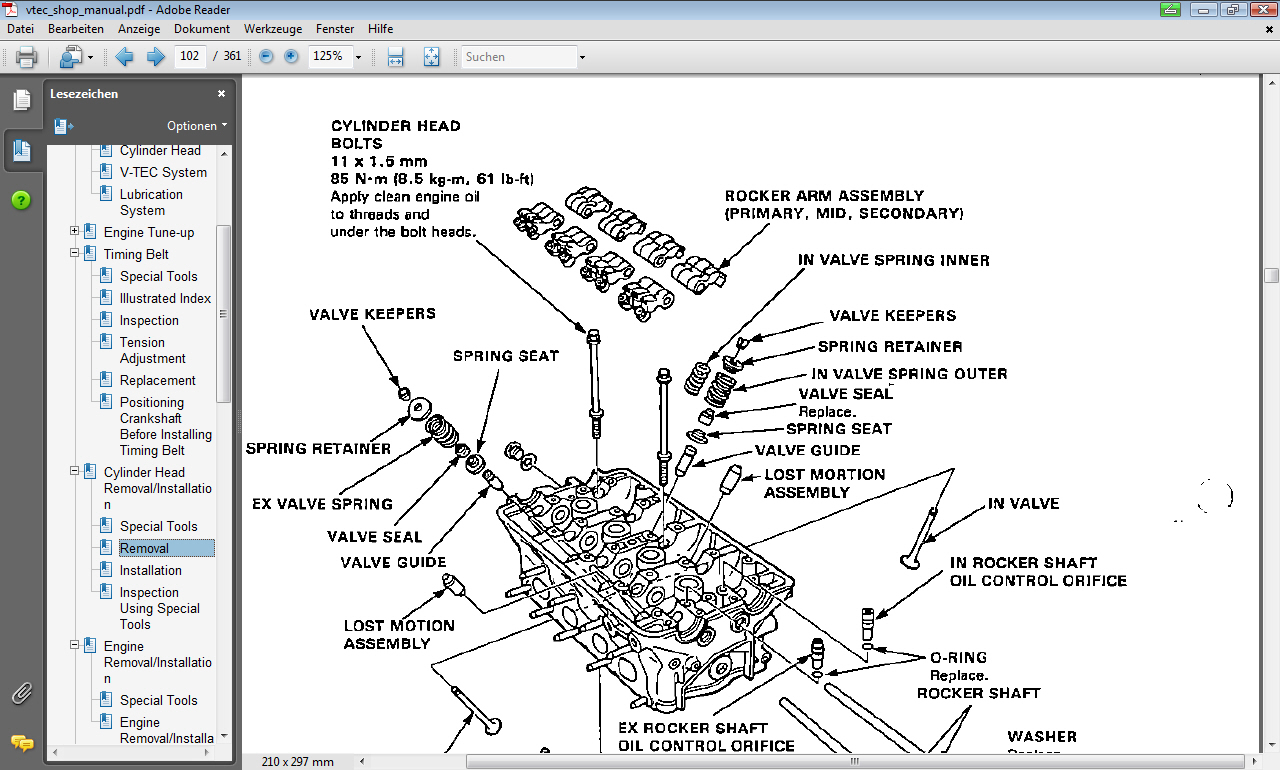
Task: Click the page number field showing 102
Action: [x=189, y=56]
